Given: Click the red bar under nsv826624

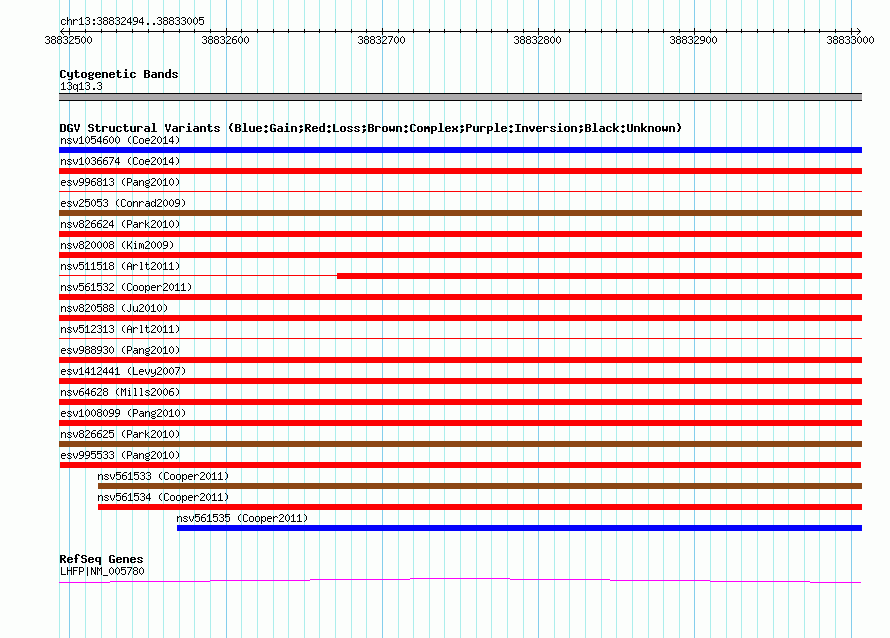Looking at the screenshot, I should [x=460, y=234].
